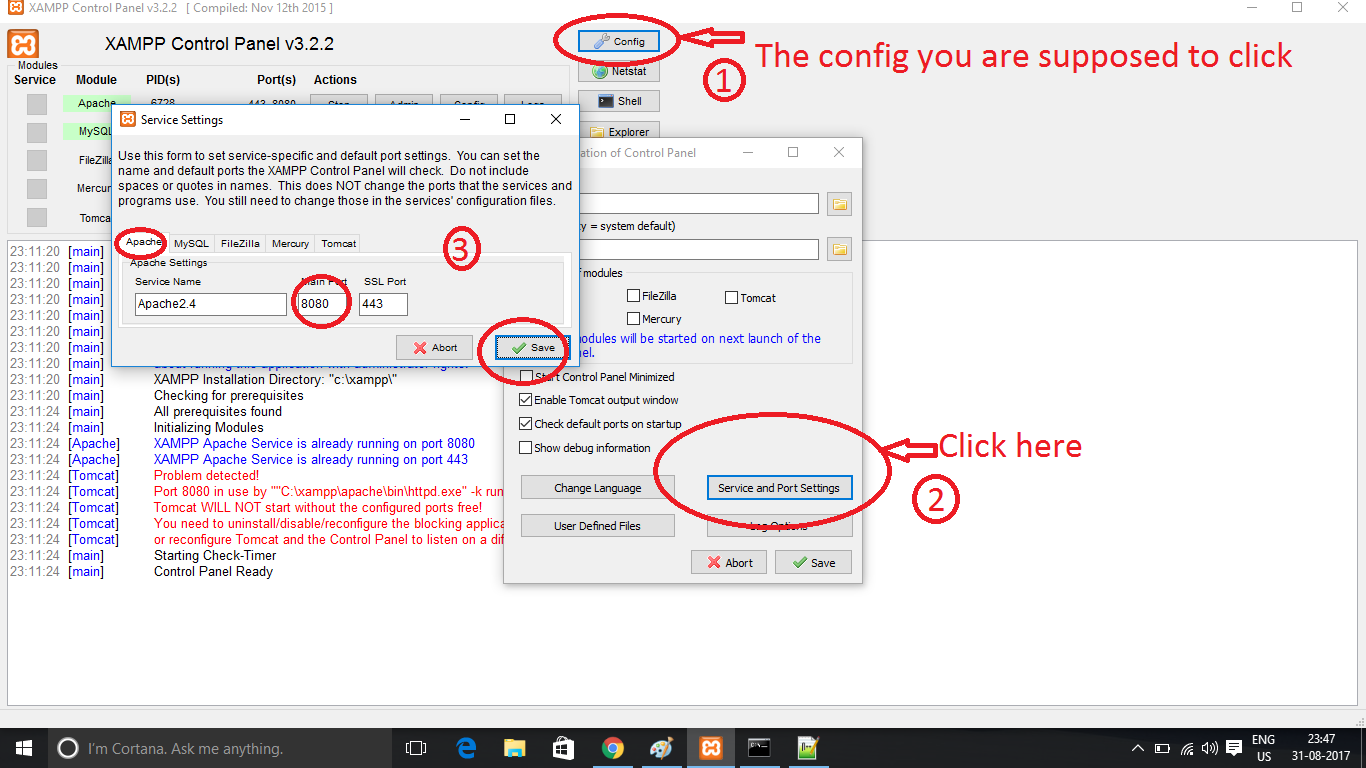
Task: Click the Service and Port Settings button
Action: tap(779, 487)
